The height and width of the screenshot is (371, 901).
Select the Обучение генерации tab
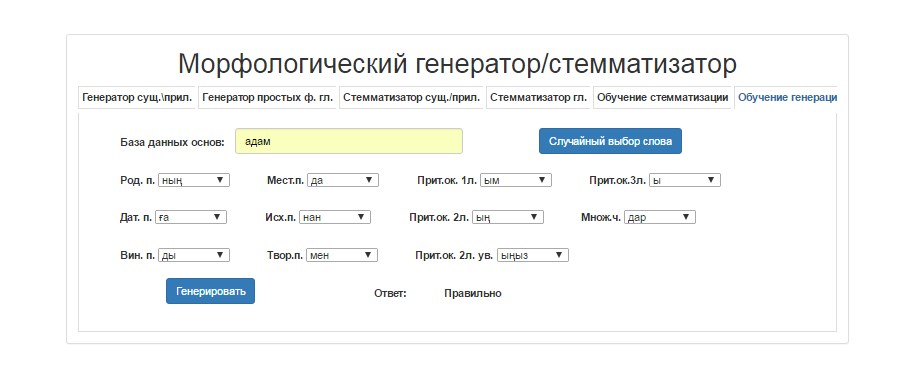(x=787, y=98)
